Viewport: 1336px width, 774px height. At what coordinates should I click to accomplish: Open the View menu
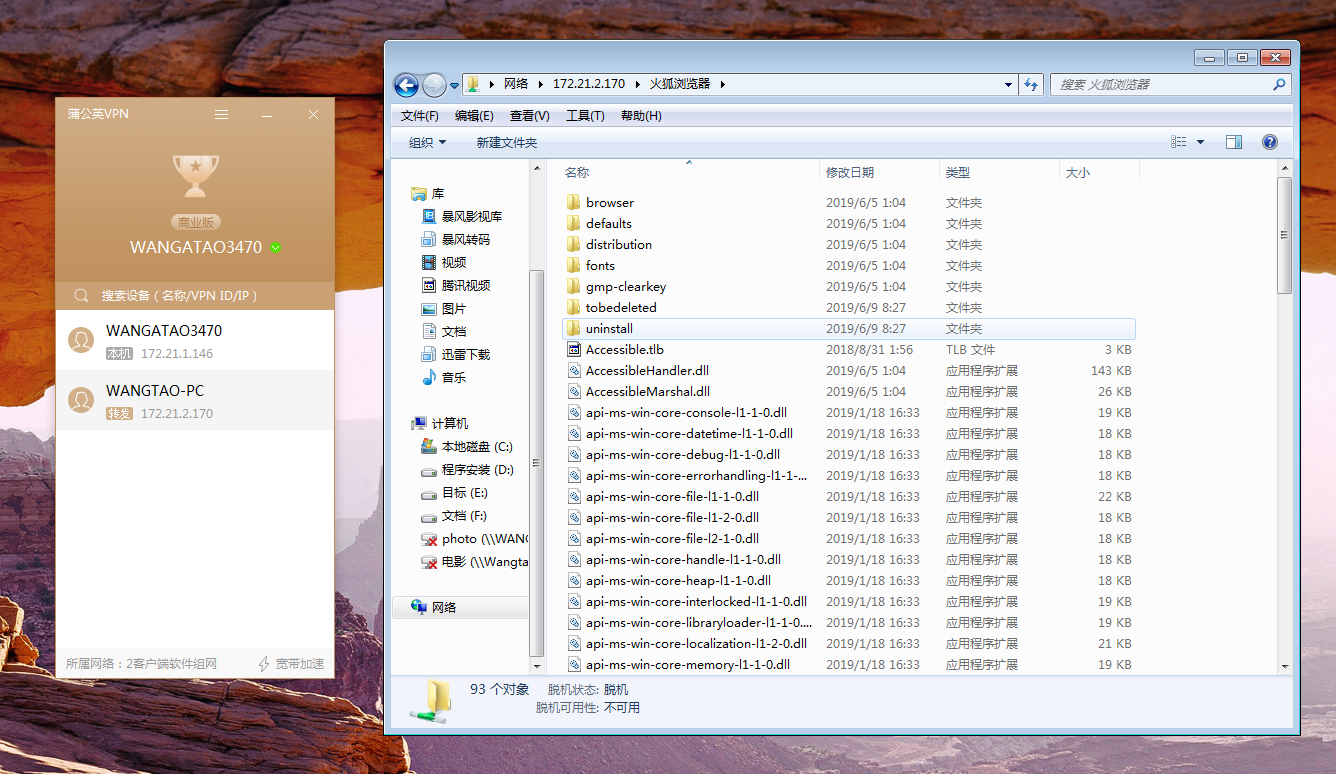(529, 116)
